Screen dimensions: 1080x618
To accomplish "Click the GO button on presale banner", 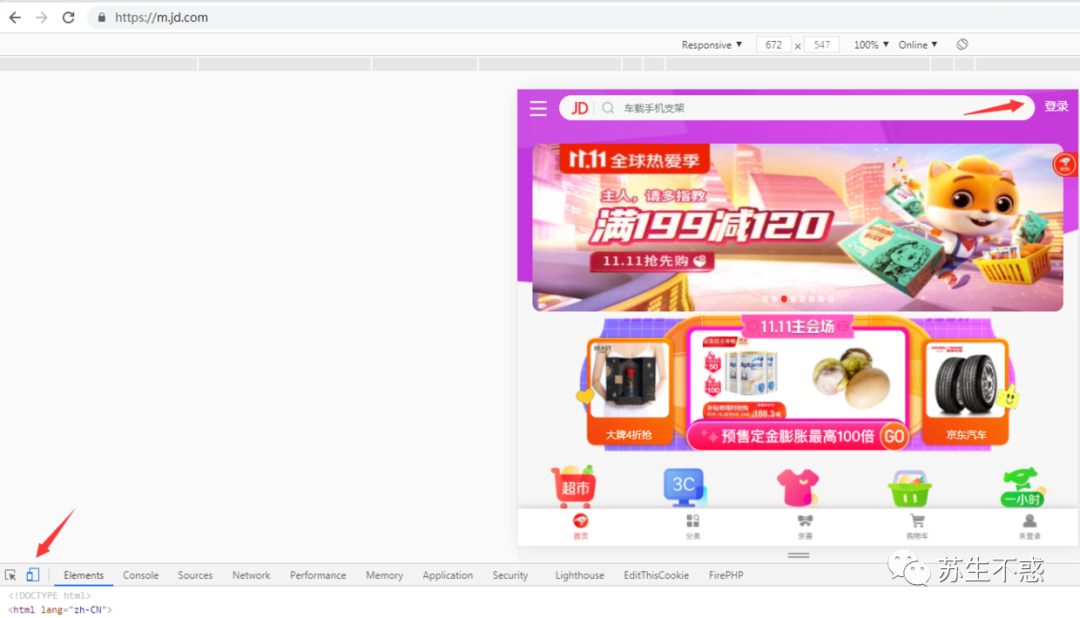I will (x=894, y=436).
